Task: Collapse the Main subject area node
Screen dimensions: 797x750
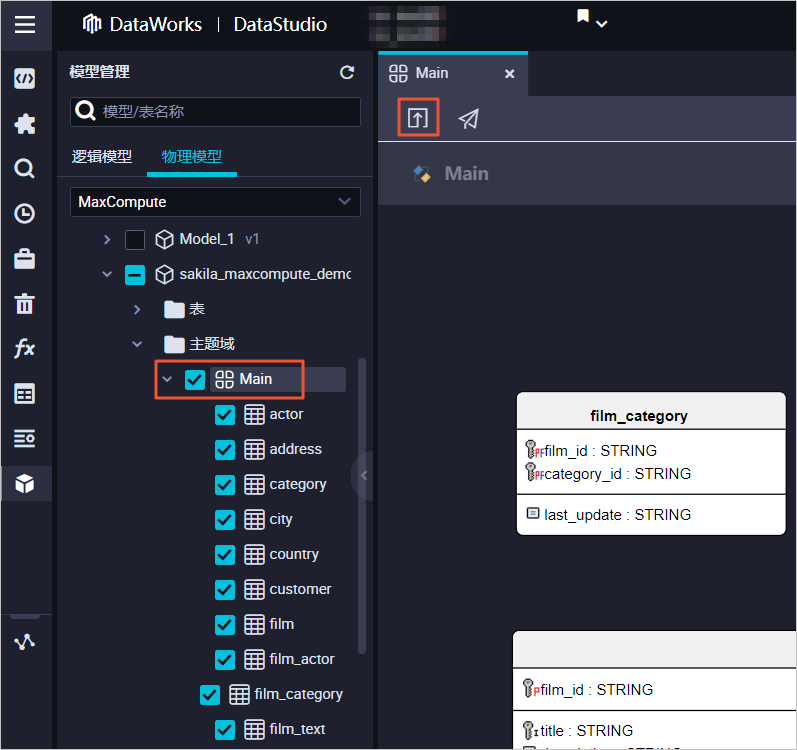Action: click(167, 379)
